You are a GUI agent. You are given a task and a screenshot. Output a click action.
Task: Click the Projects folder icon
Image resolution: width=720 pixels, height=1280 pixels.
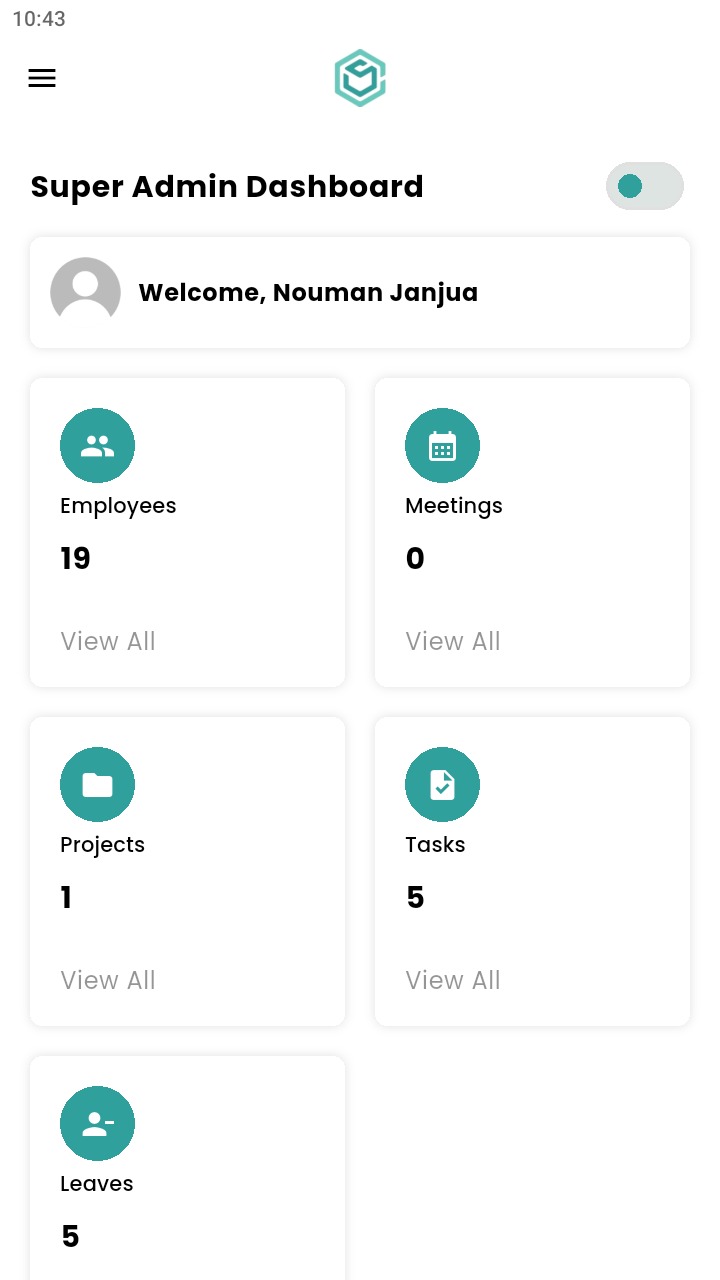(x=97, y=785)
